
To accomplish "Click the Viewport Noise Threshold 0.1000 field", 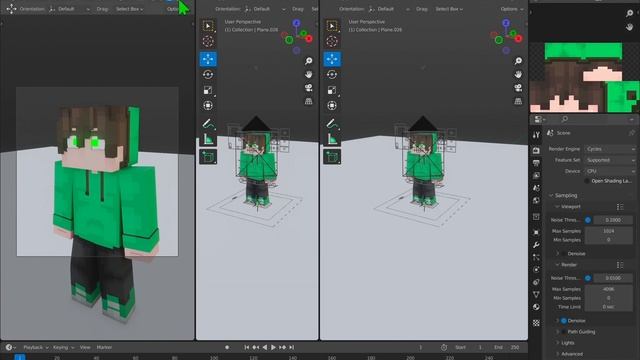I will 613,220.
